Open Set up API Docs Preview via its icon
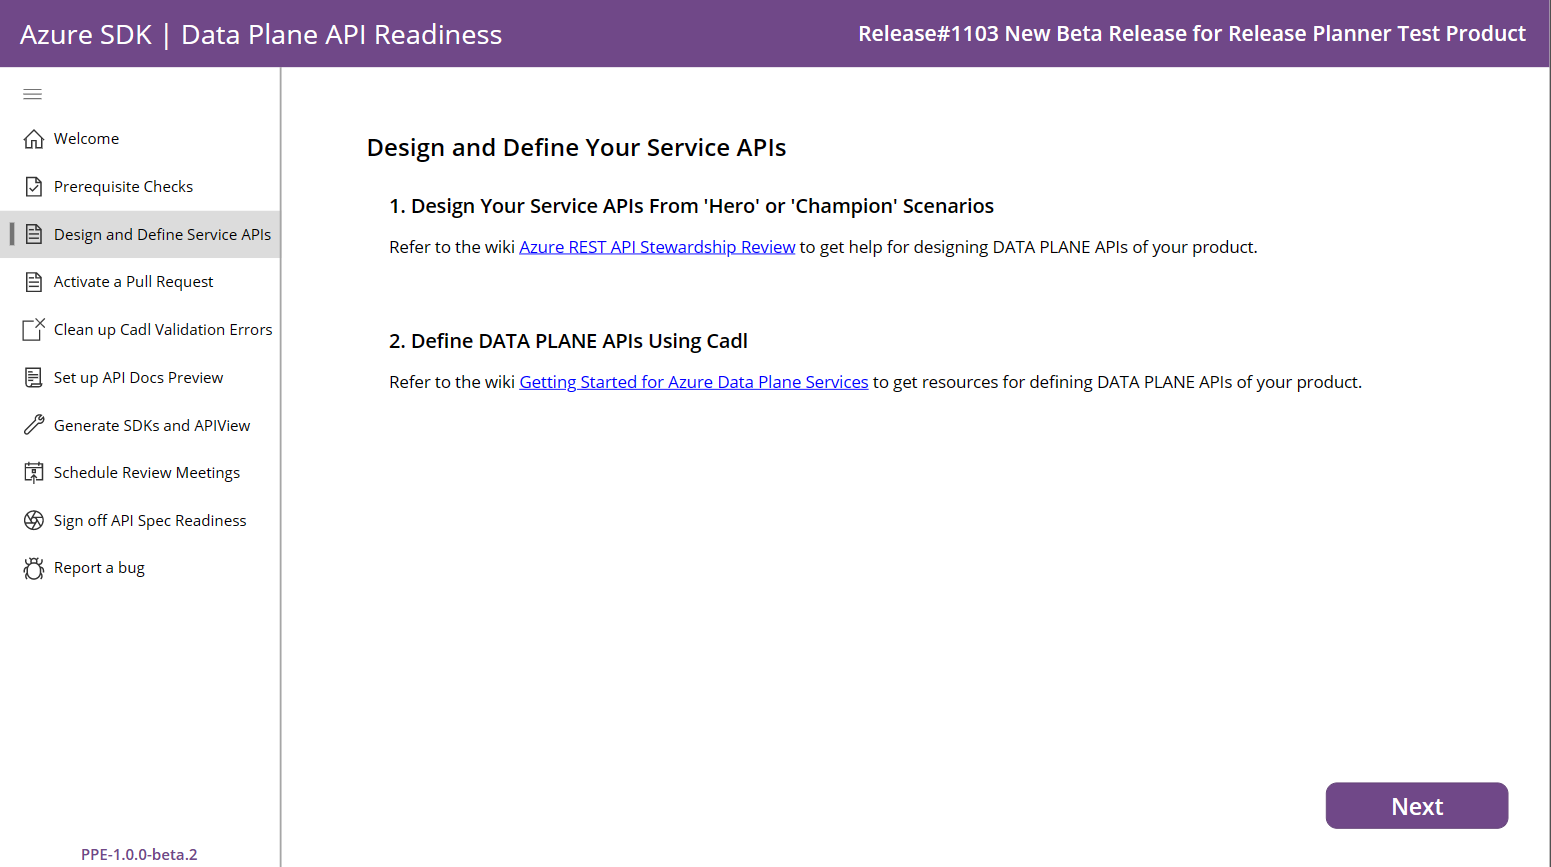This screenshot has height=867, width=1551. pos(32,377)
